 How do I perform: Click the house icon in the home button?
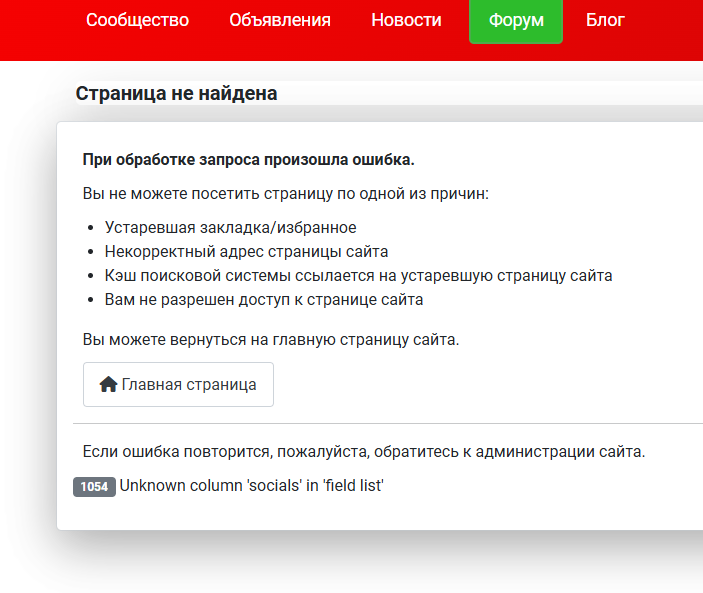point(109,385)
